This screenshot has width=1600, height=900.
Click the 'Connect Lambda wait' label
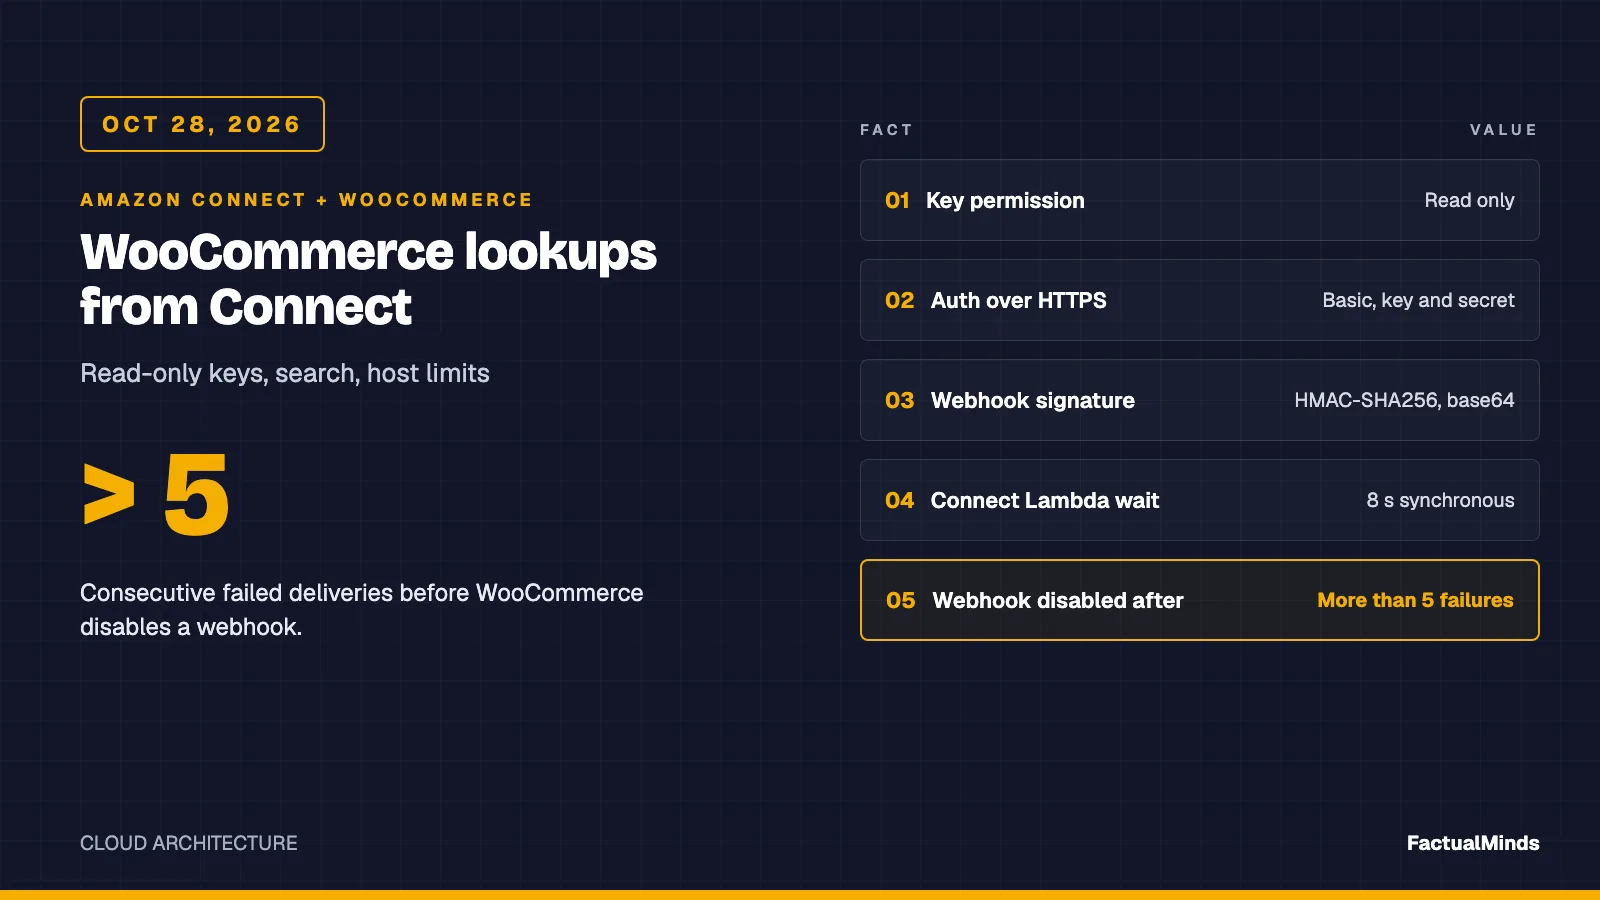pos(1044,500)
